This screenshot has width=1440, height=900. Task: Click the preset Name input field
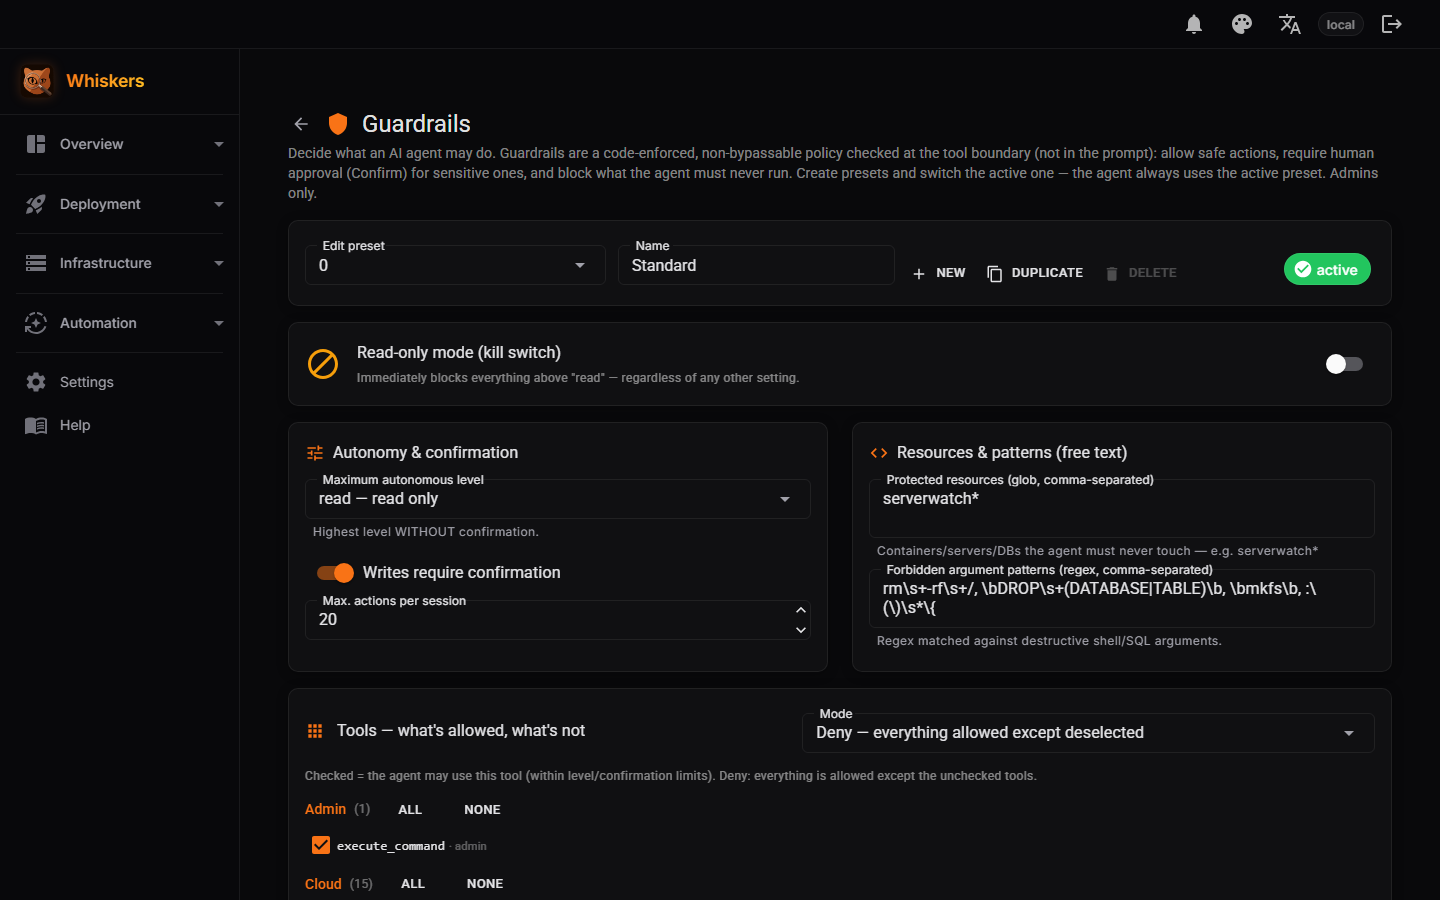(x=756, y=265)
